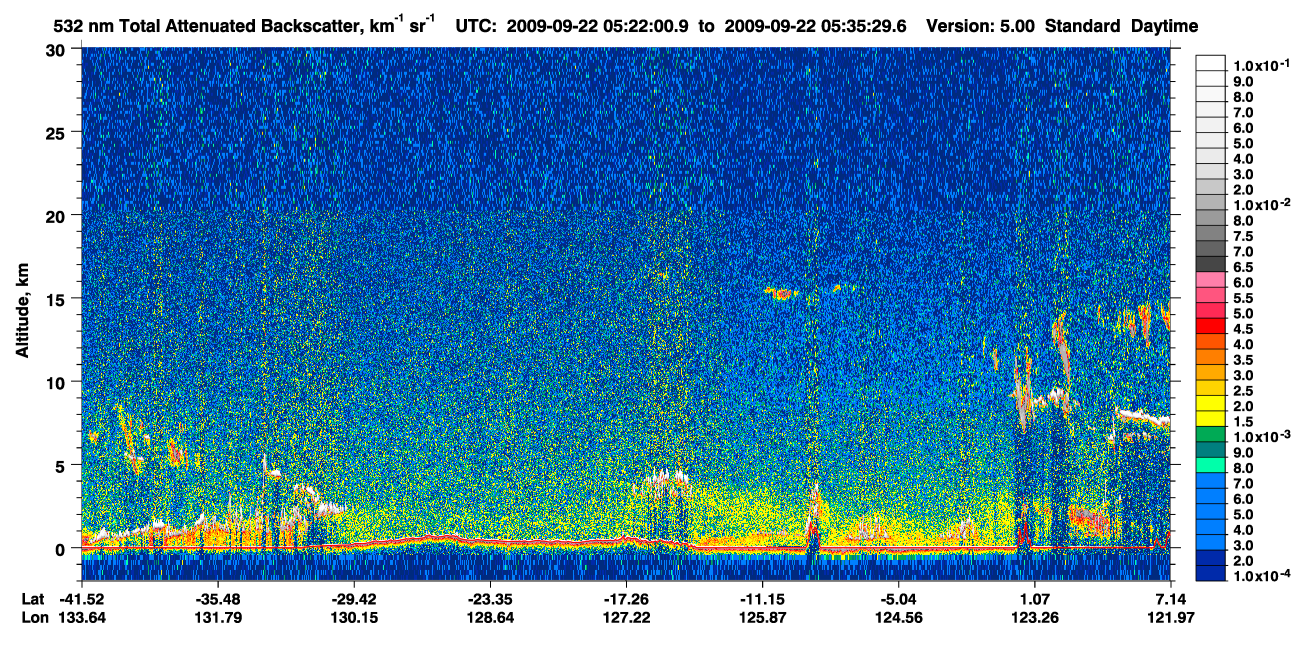The height and width of the screenshot is (667, 1300).
Task: Click the latitude value '-11.15'
Action: 762,598
